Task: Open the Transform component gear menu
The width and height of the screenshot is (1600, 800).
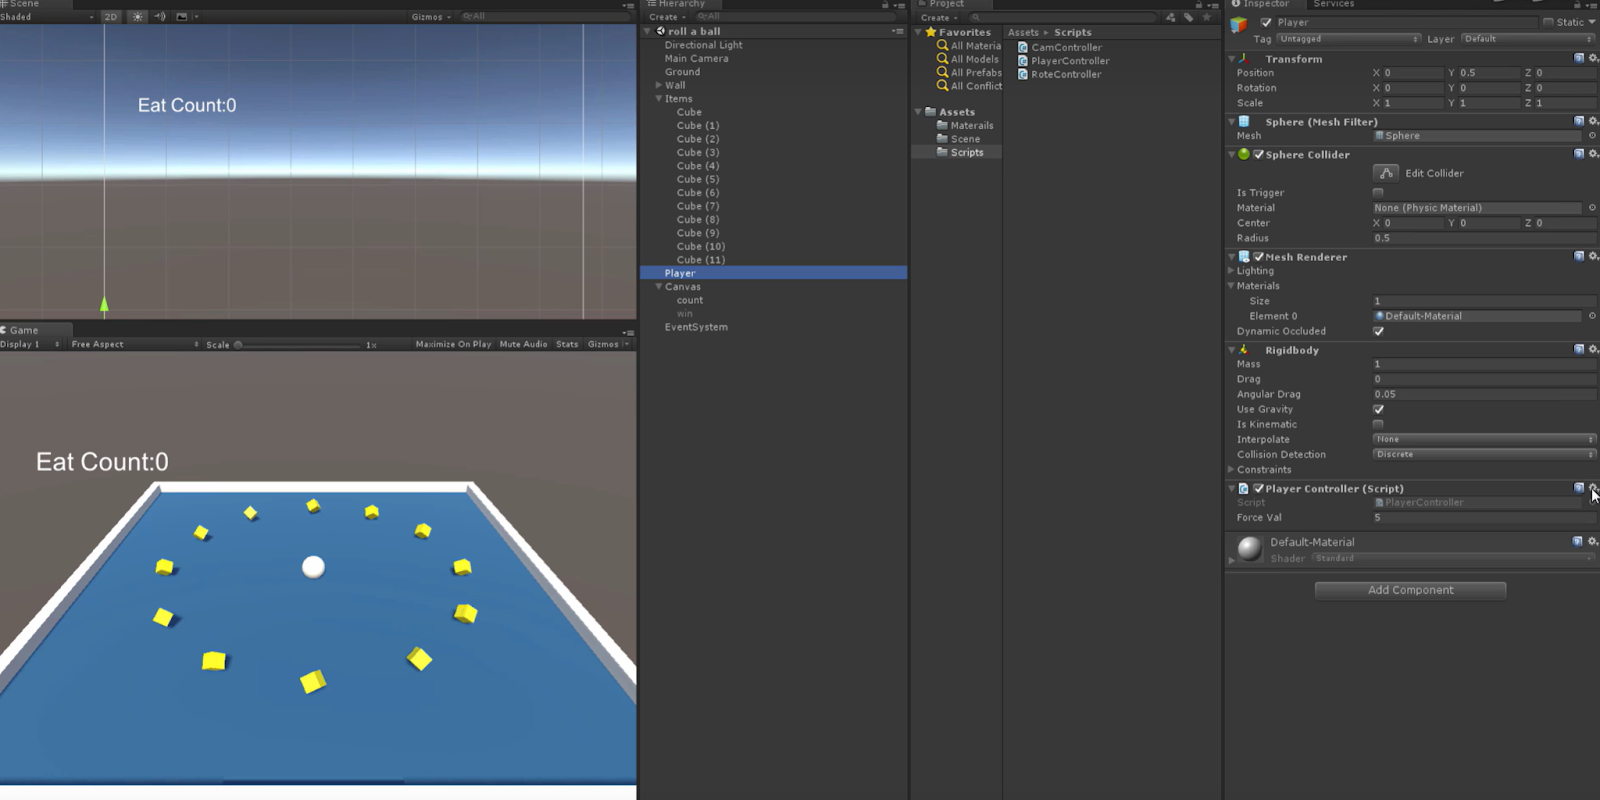Action: tap(1593, 58)
